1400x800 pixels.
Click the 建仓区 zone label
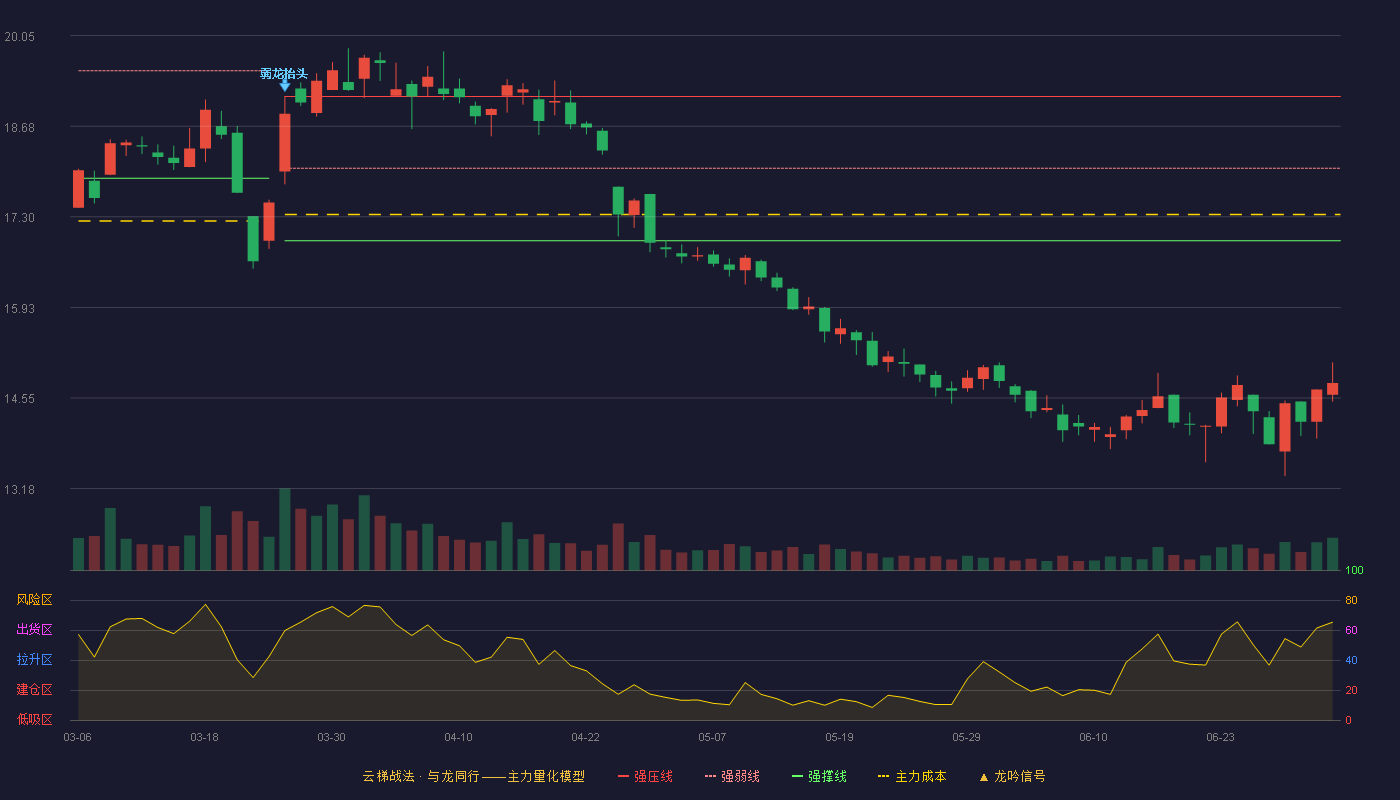pos(34,690)
